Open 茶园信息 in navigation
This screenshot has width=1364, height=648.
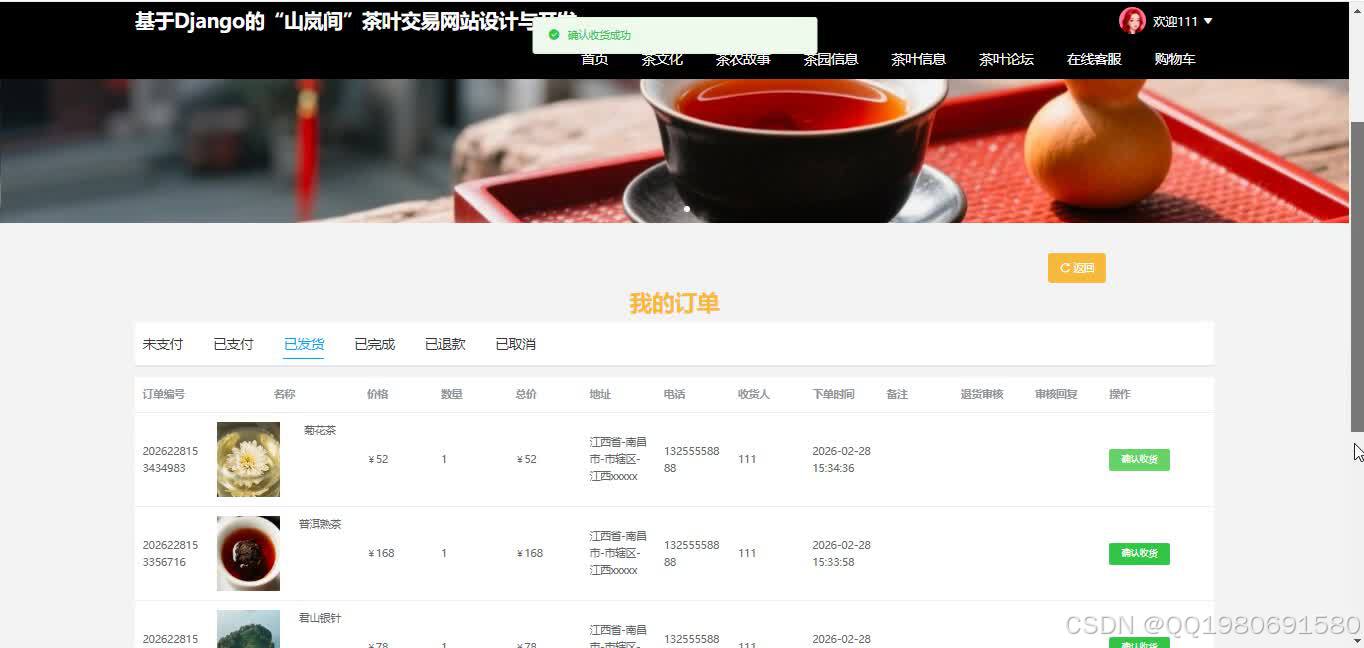point(831,59)
